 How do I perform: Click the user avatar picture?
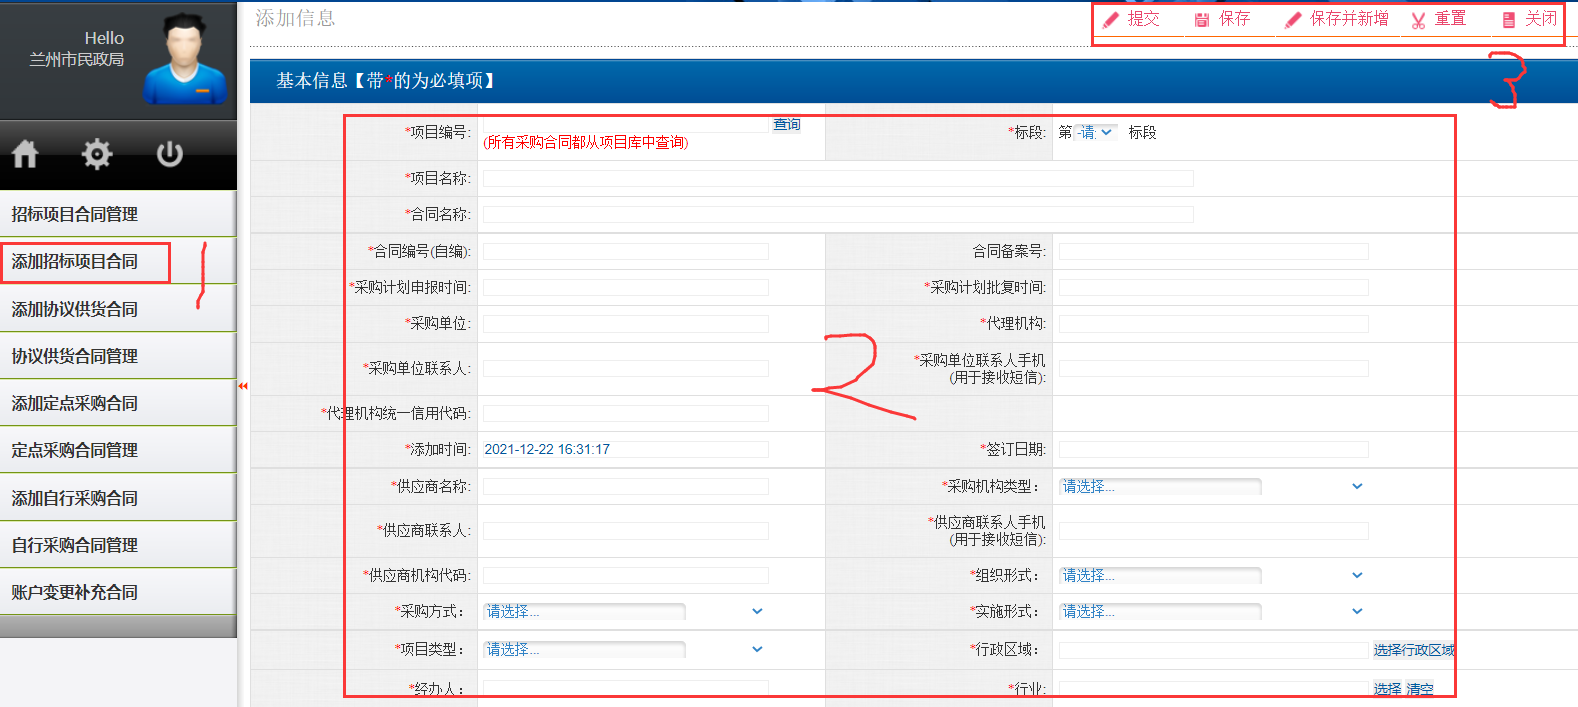185,59
